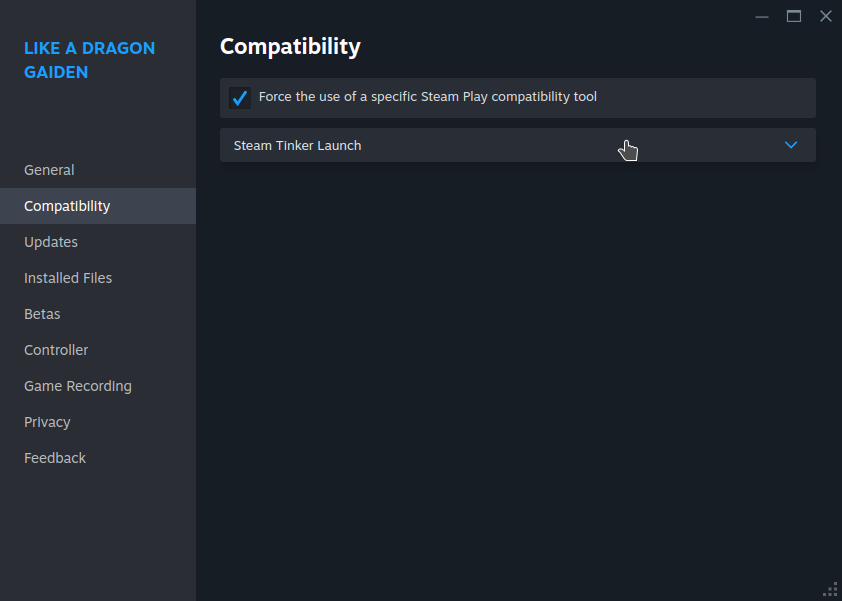Screen dimensions: 842x601
Task: Click the empty area below the dropdown
Action: (x=518, y=370)
